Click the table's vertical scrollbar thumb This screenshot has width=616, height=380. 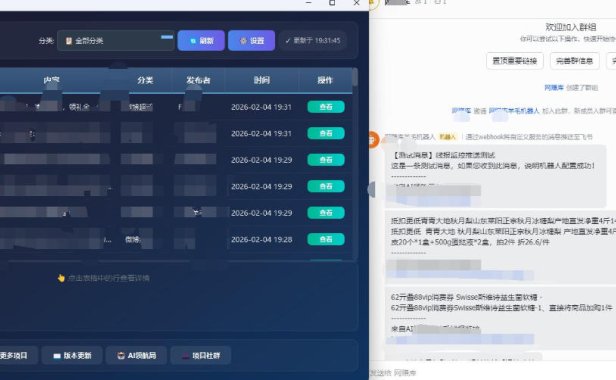[x=355, y=77]
